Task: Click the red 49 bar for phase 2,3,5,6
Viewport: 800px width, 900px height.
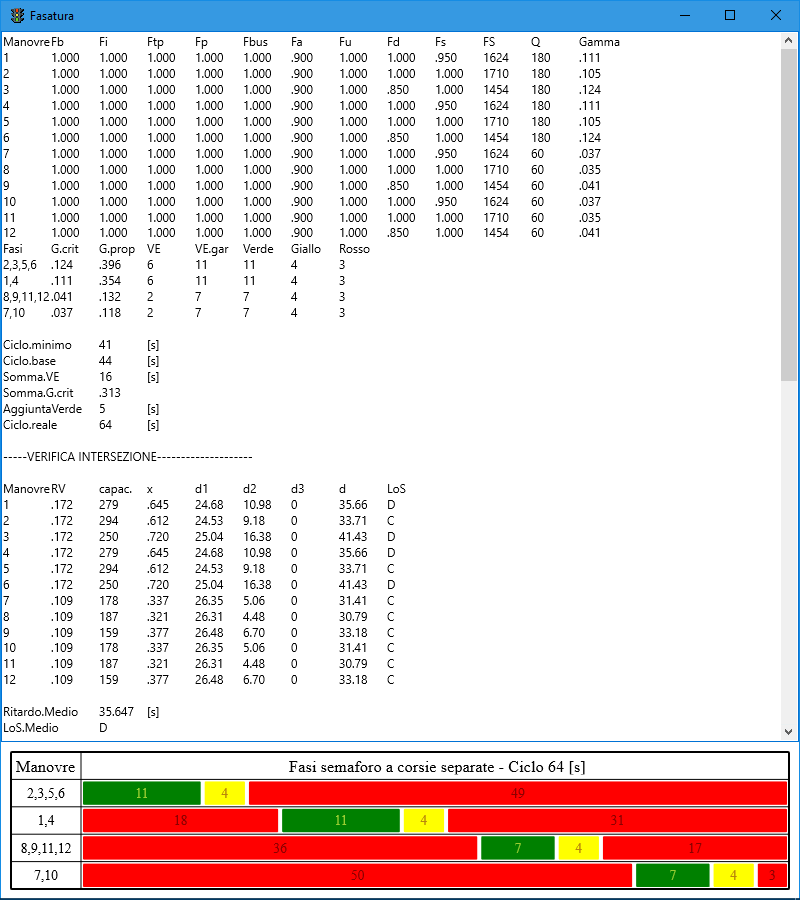Action: tap(518, 793)
